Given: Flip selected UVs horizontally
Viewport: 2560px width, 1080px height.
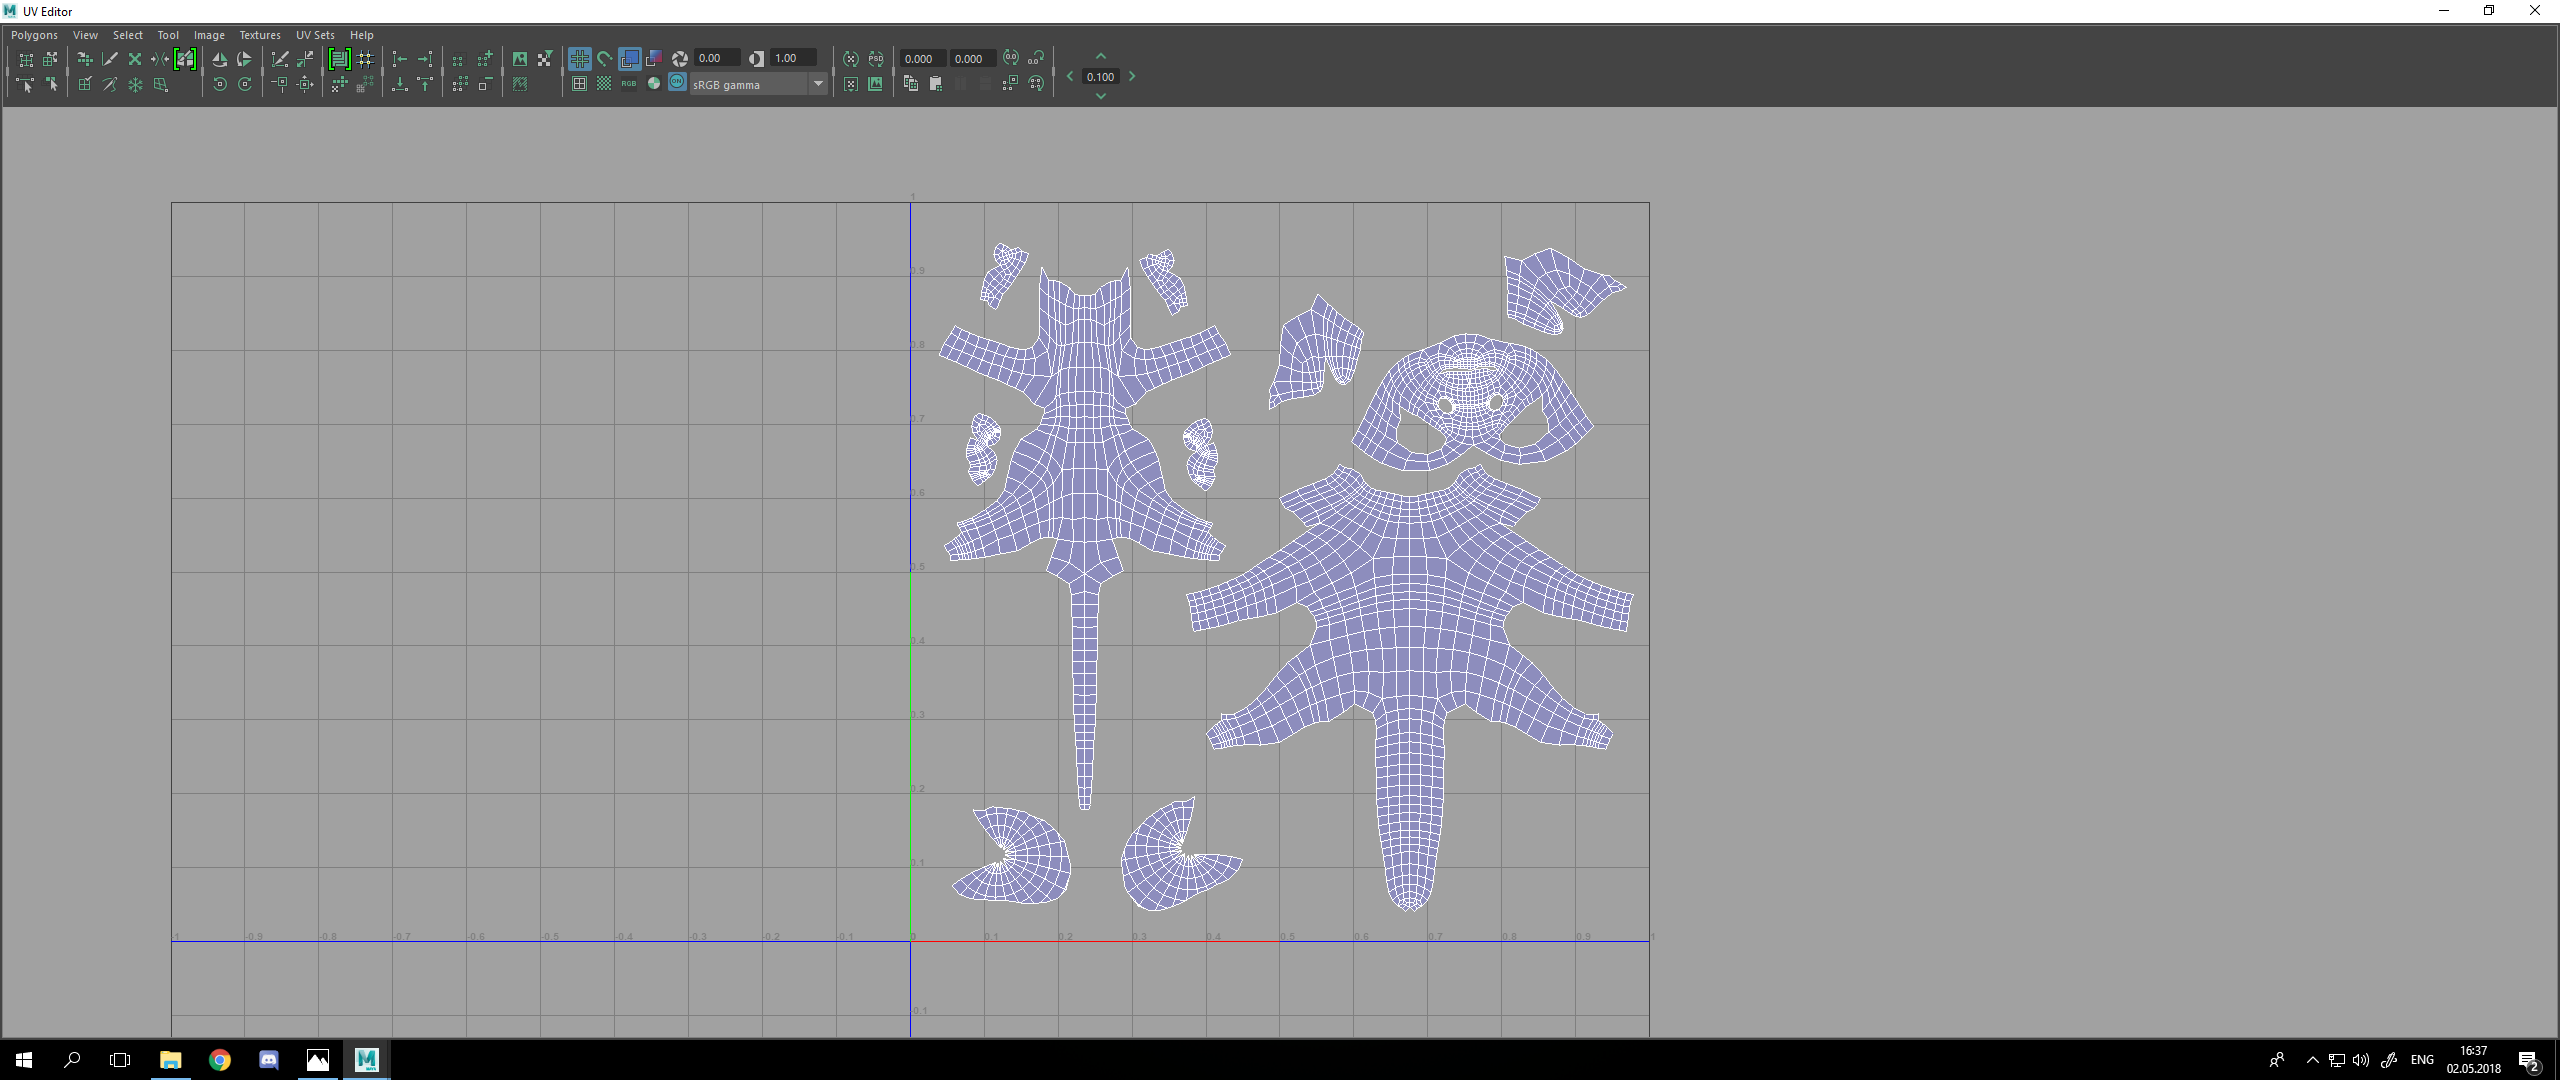Looking at the screenshot, I should pos(220,60).
